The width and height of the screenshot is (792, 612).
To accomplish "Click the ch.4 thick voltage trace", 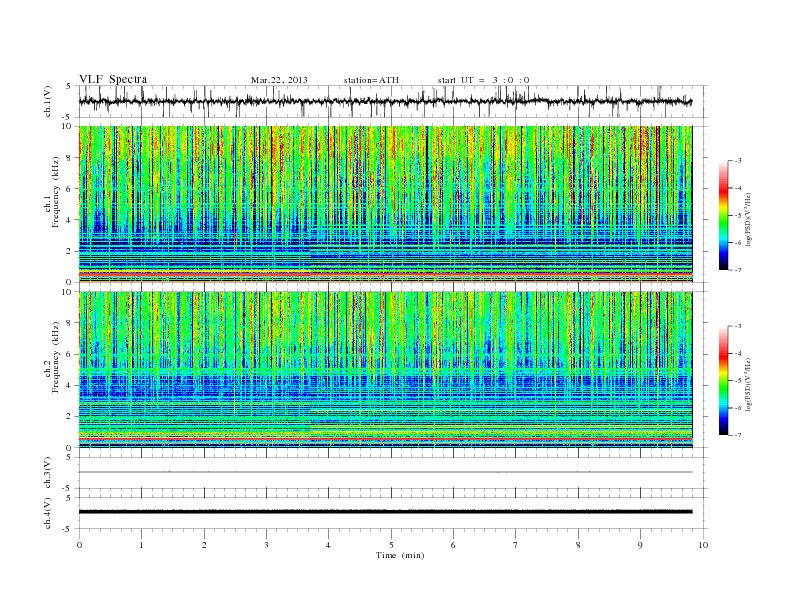I will coord(385,512).
